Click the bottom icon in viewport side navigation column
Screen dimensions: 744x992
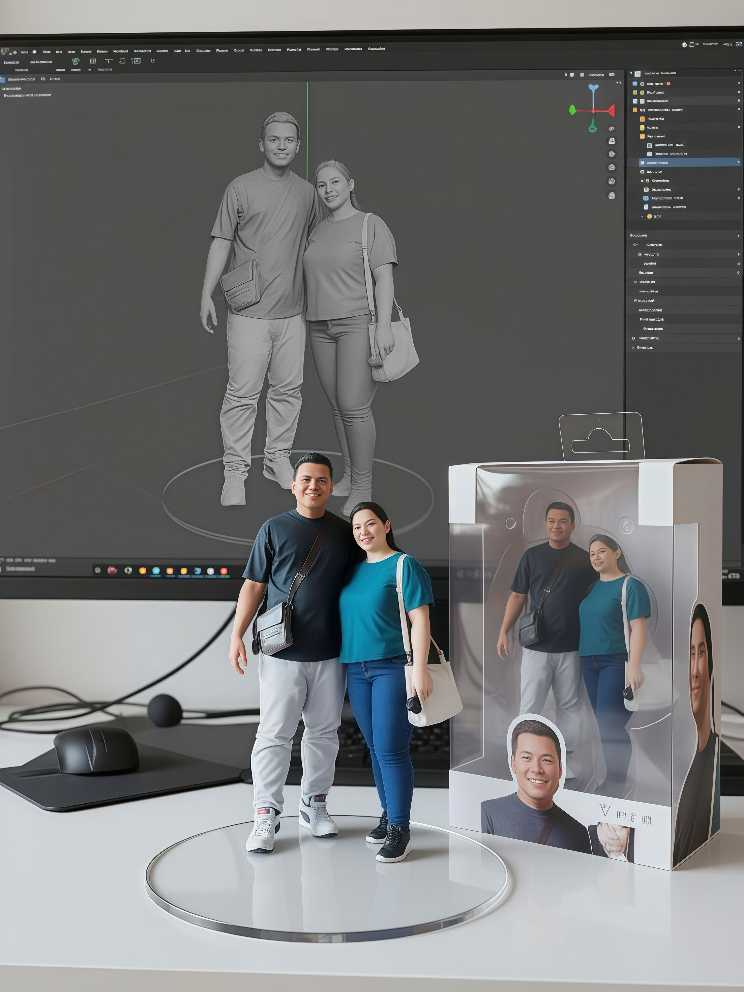point(610,195)
